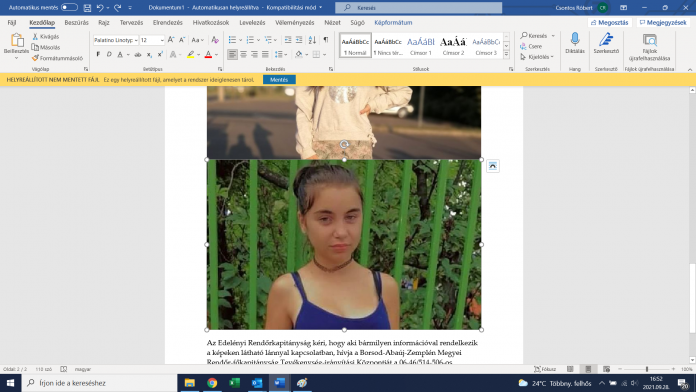Open the Szerkesztő editor tool

606,43
